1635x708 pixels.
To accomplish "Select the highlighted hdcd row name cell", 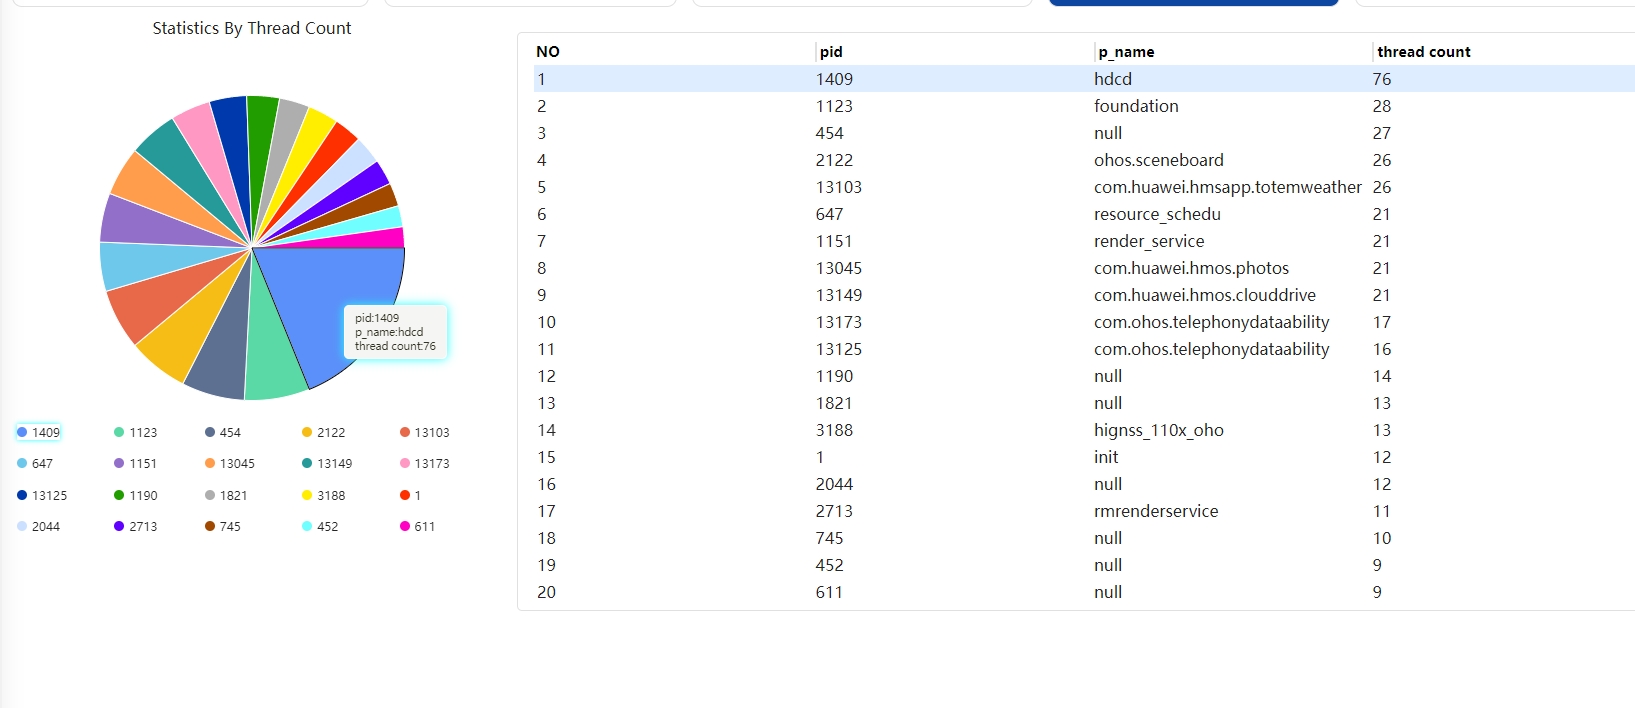I will (x=1113, y=79).
